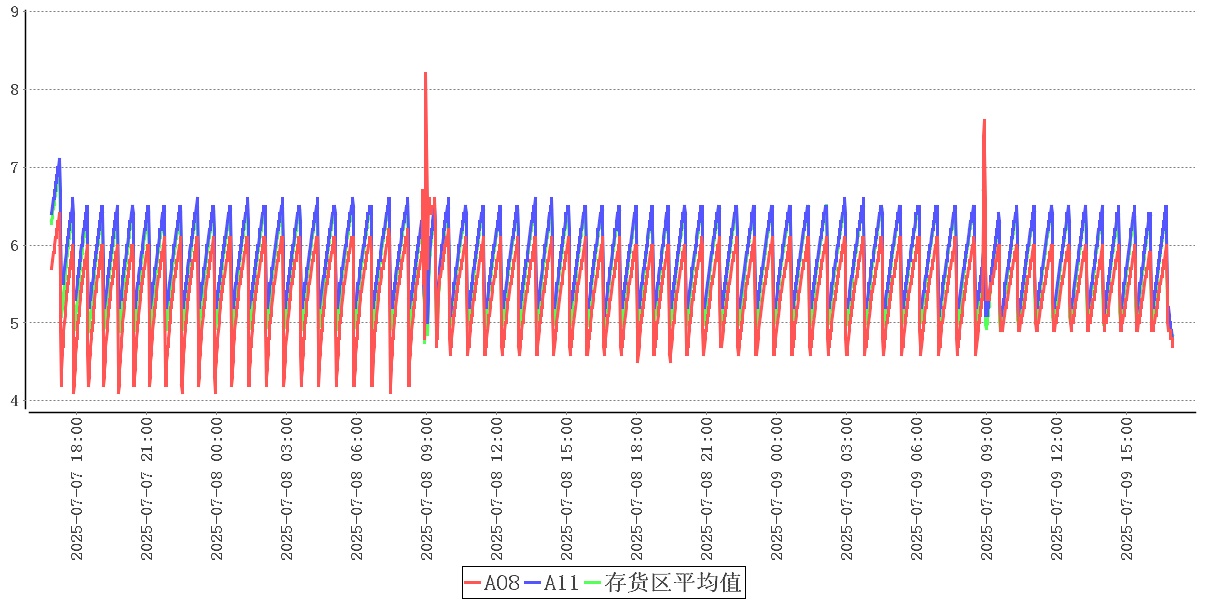Screen dimensions: 1207x600
Task: Select the 2025-07-07 18:00 time axis label
Action: pyautogui.click(x=77, y=489)
